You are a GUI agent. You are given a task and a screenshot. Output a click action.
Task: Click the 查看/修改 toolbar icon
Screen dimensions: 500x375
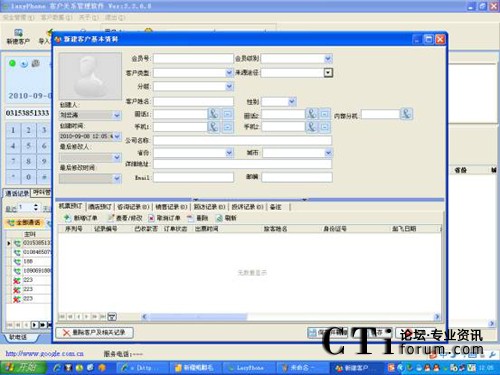111,218
